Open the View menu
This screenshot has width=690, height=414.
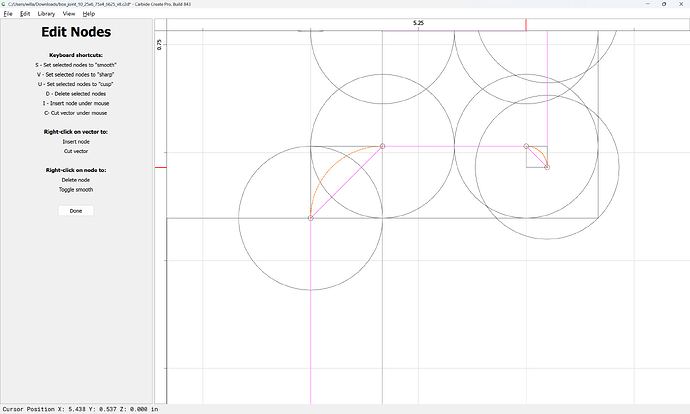pos(69,14)
